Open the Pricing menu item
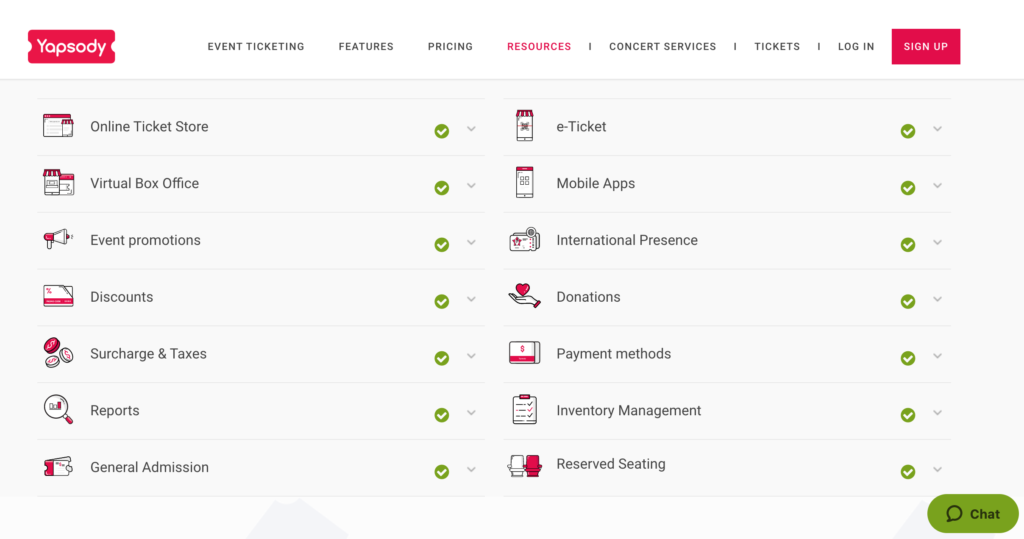This screenshot has width=1024, height=539. click(x=450, y=47)
